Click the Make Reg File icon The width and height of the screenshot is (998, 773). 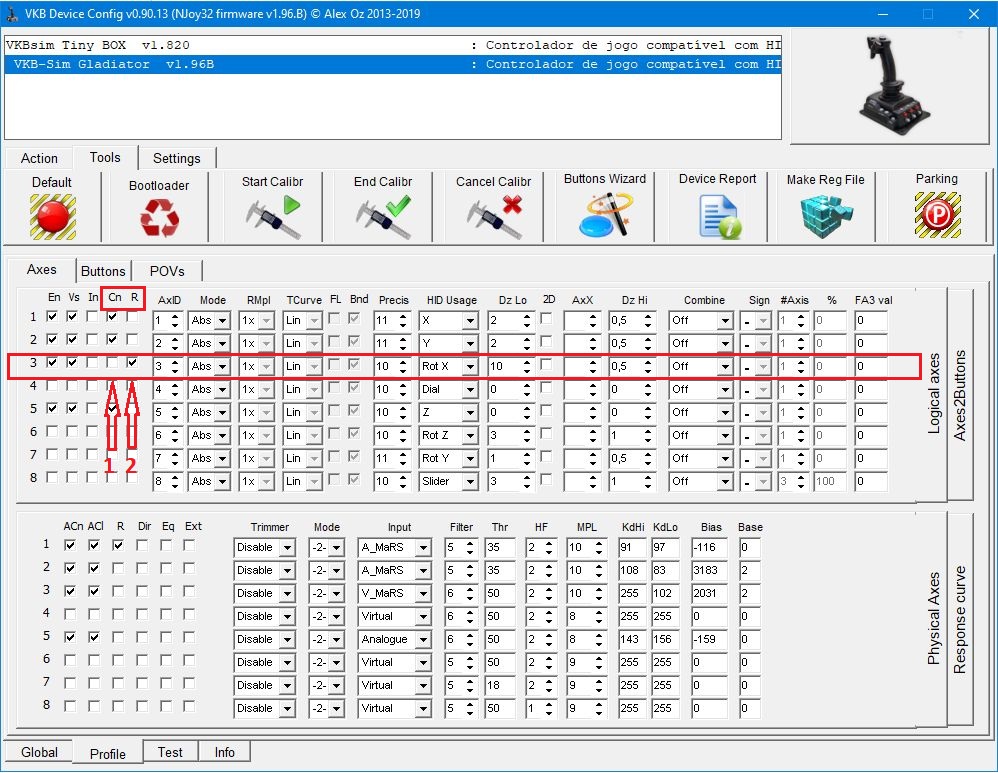click(826, 216)
